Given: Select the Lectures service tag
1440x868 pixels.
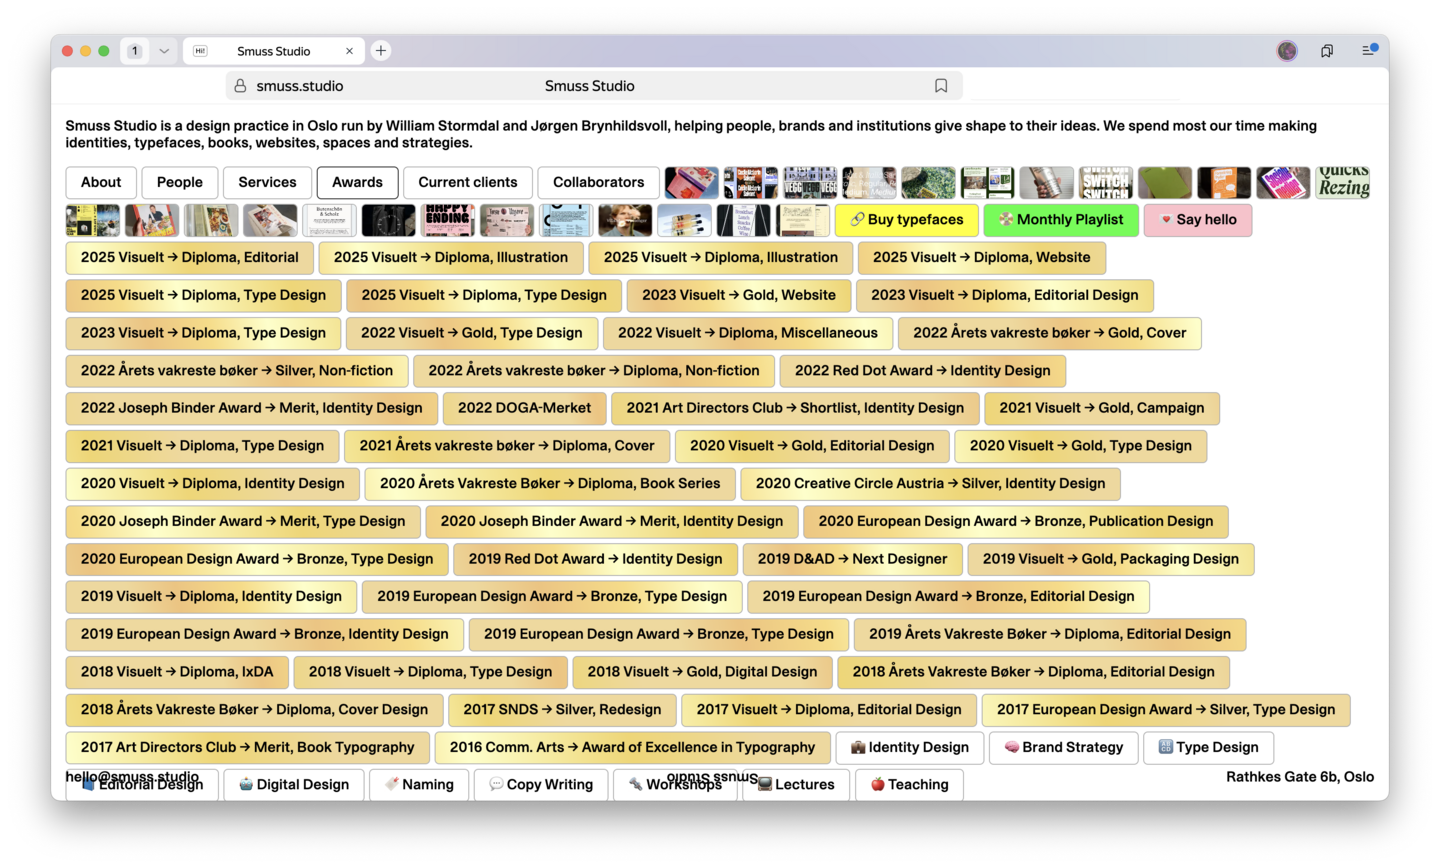Looking at the screenshot, I should [796, 785].
